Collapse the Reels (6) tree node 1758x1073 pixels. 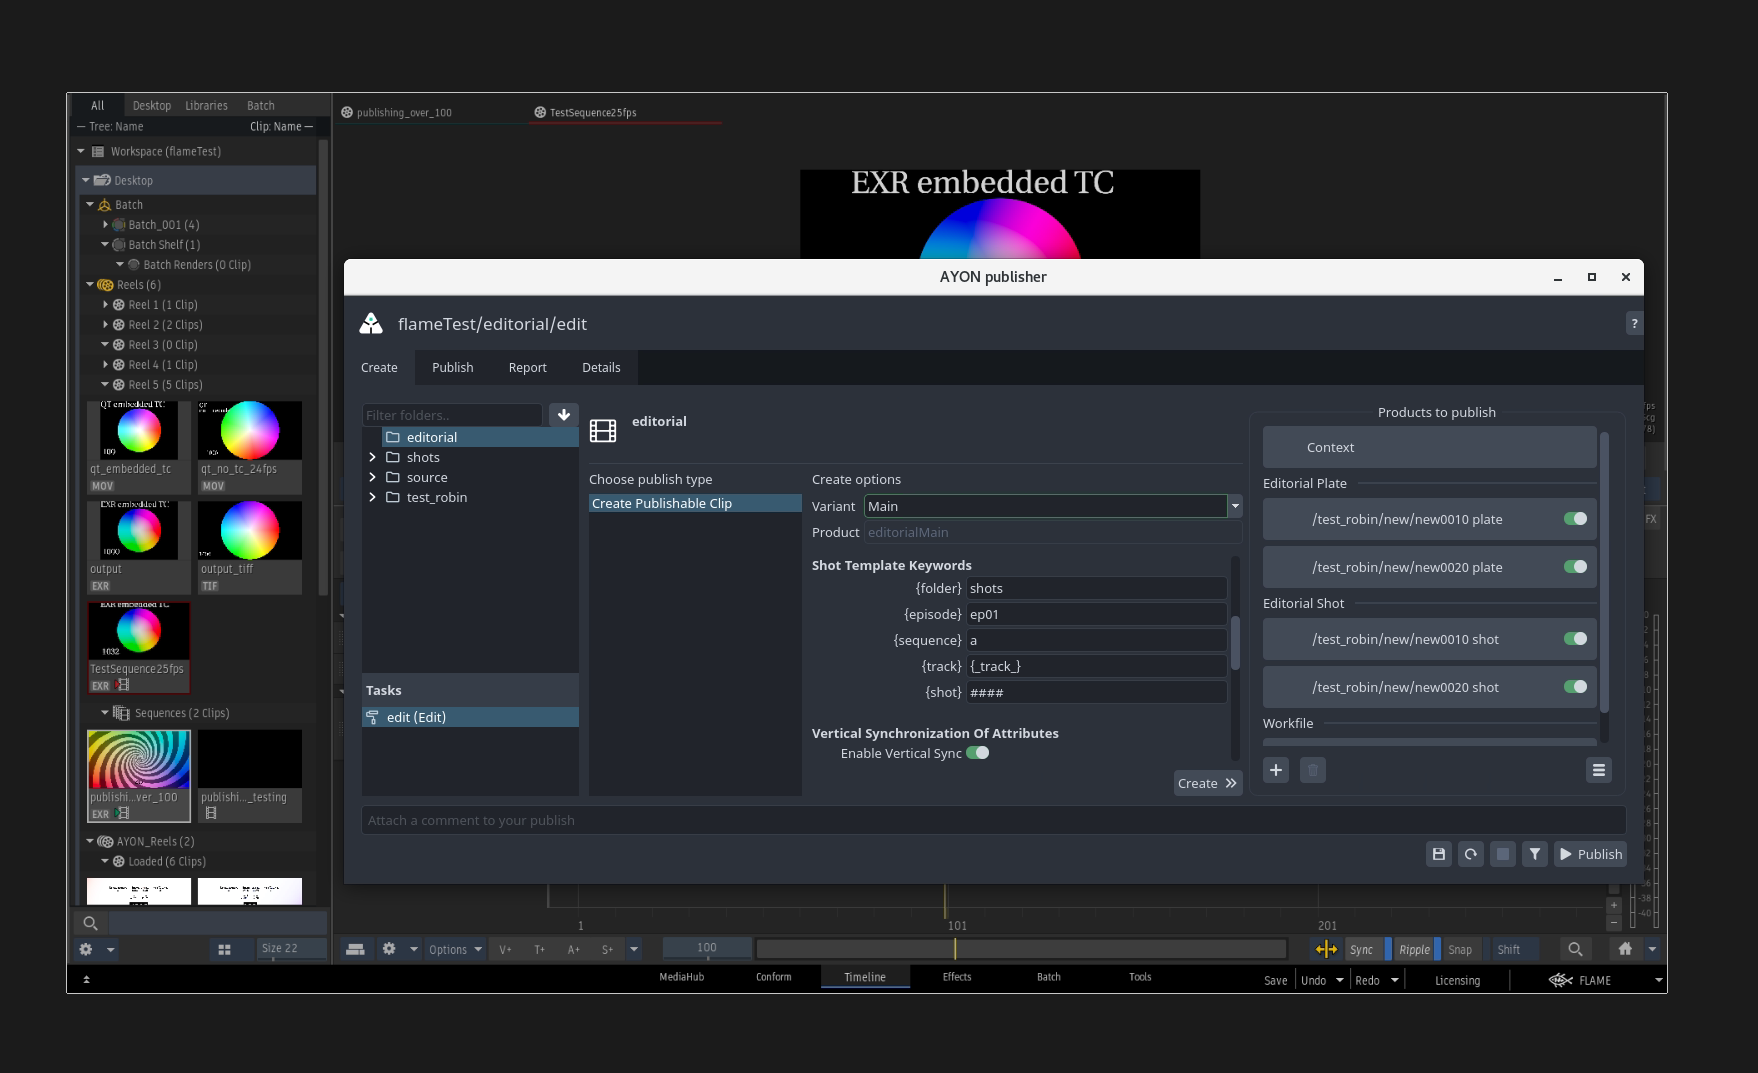click(x=90, y=285)
